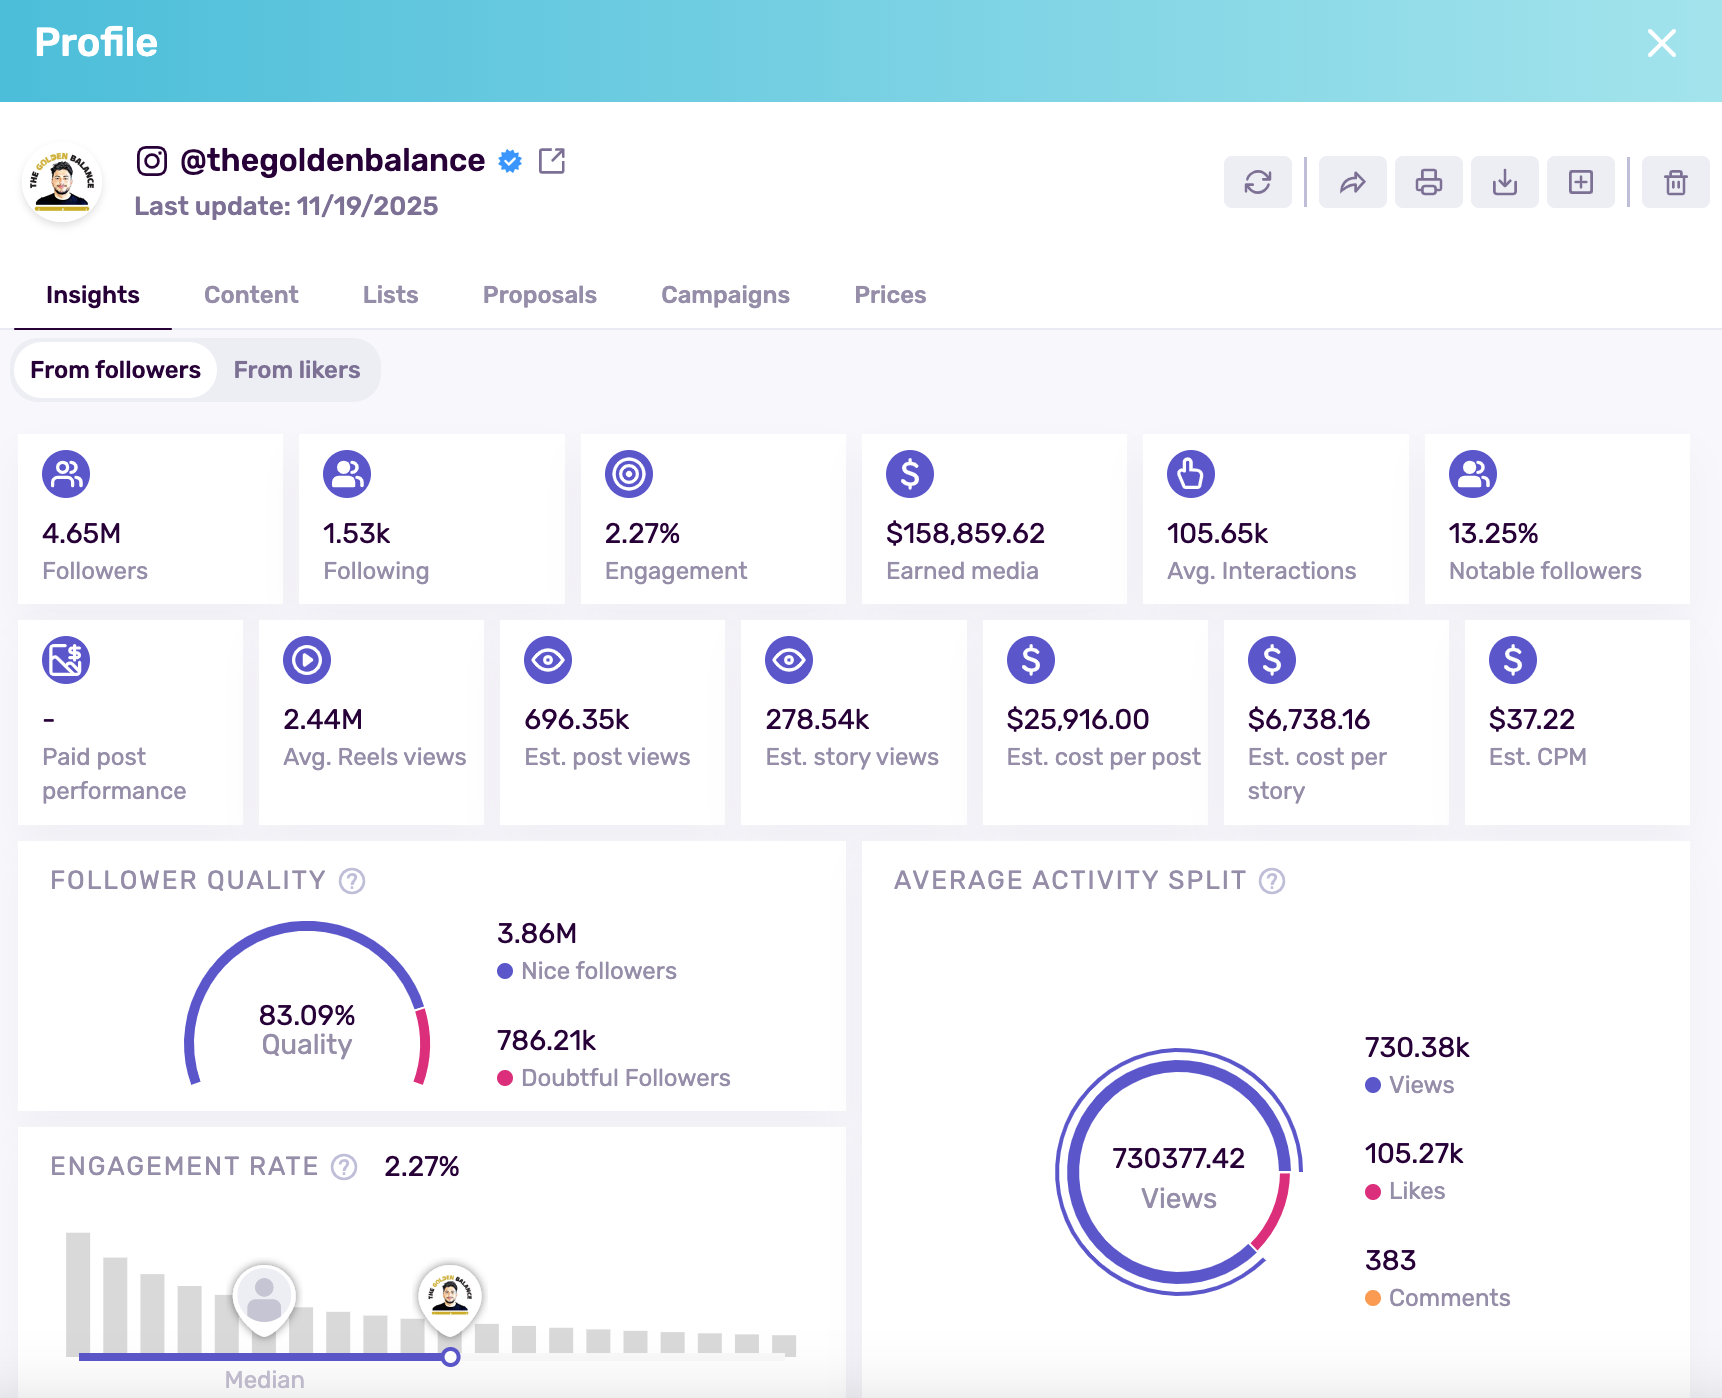This screenshot has height=1398, width=1722.
Task: Open the Content tab
Action: (x=251, y=295)
